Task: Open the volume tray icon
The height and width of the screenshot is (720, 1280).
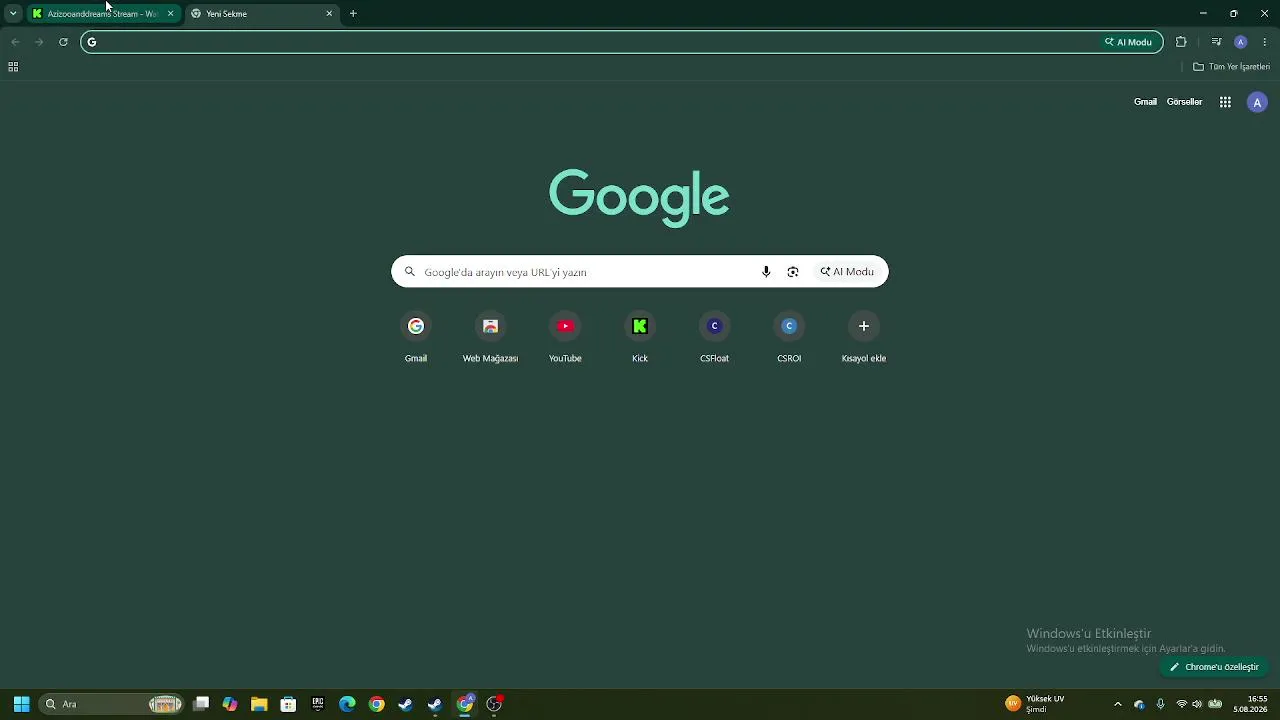Action: [1197, 704]
